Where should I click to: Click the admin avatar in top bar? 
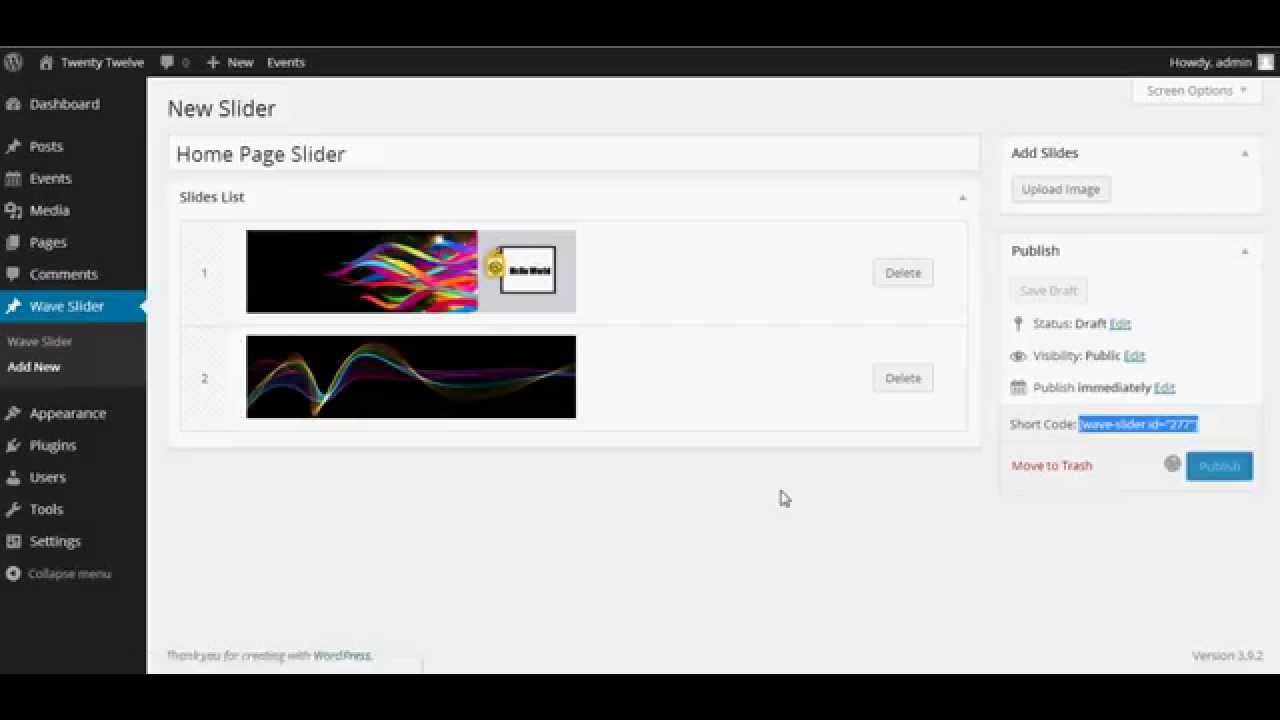[1266, 62]
